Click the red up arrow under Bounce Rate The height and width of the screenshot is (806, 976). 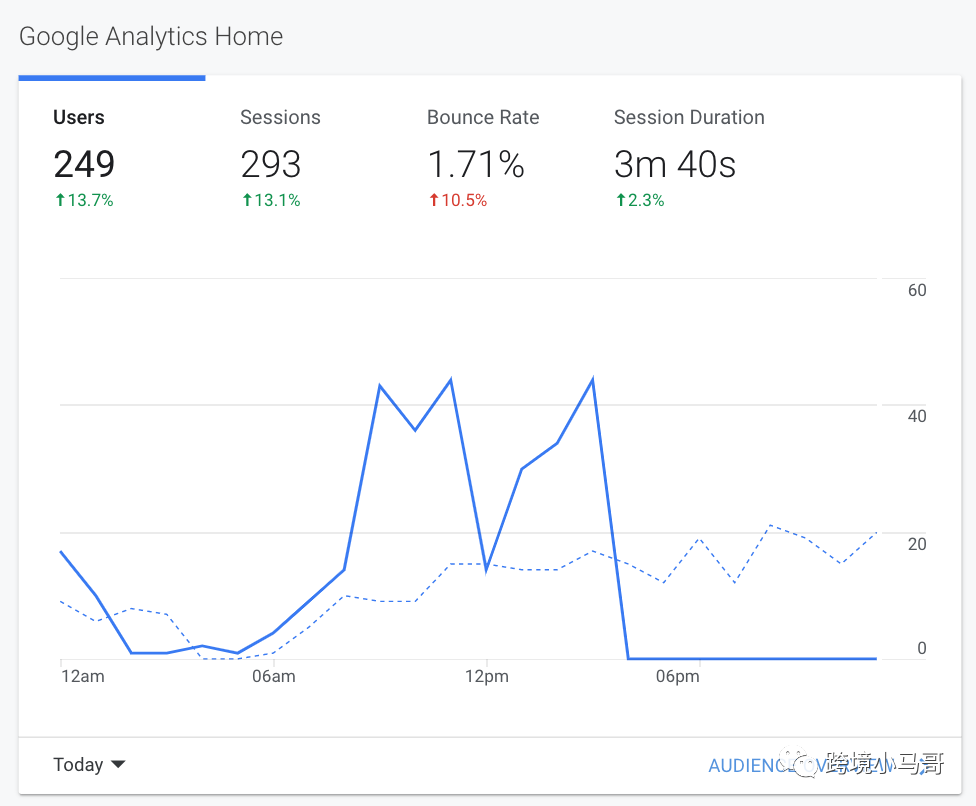433,201
